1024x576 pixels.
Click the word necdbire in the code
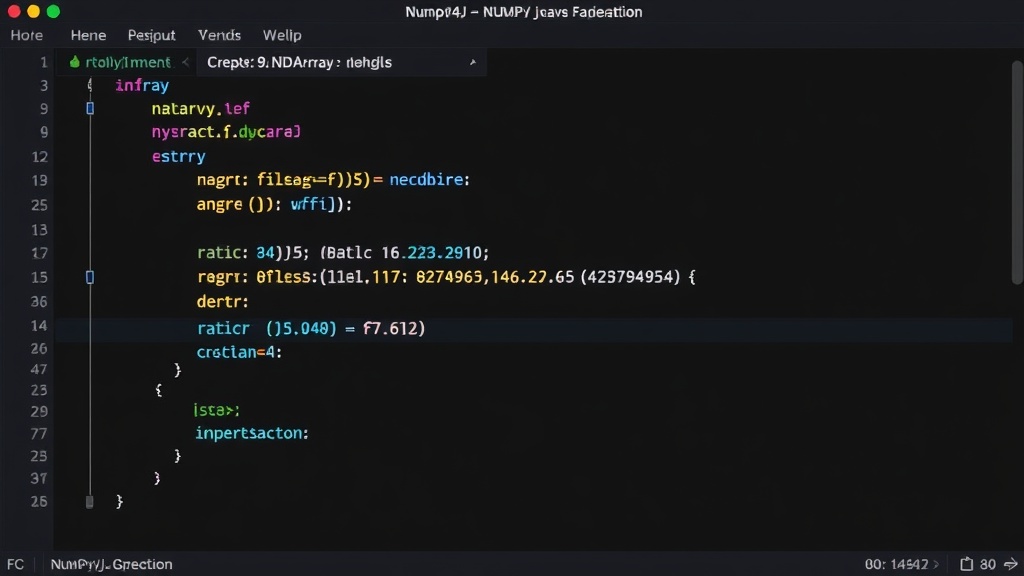click(x=426, y=180)
